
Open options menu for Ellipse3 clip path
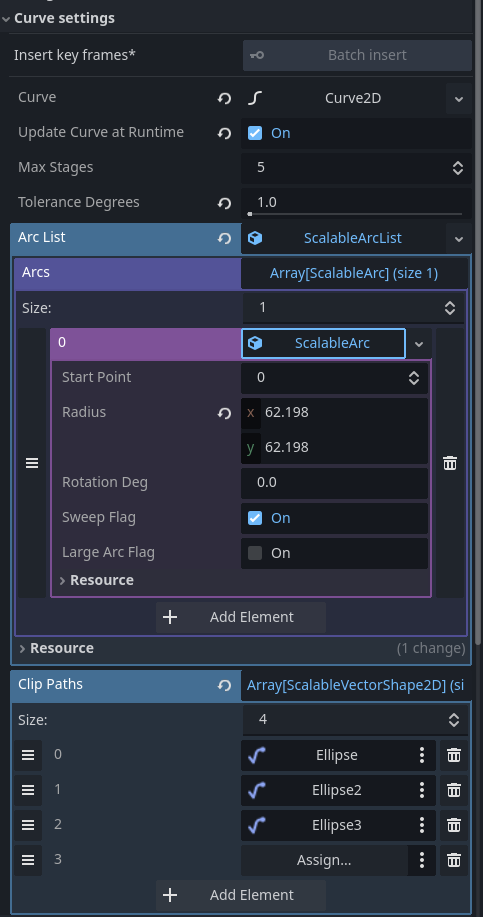click(x=422, y=826)
